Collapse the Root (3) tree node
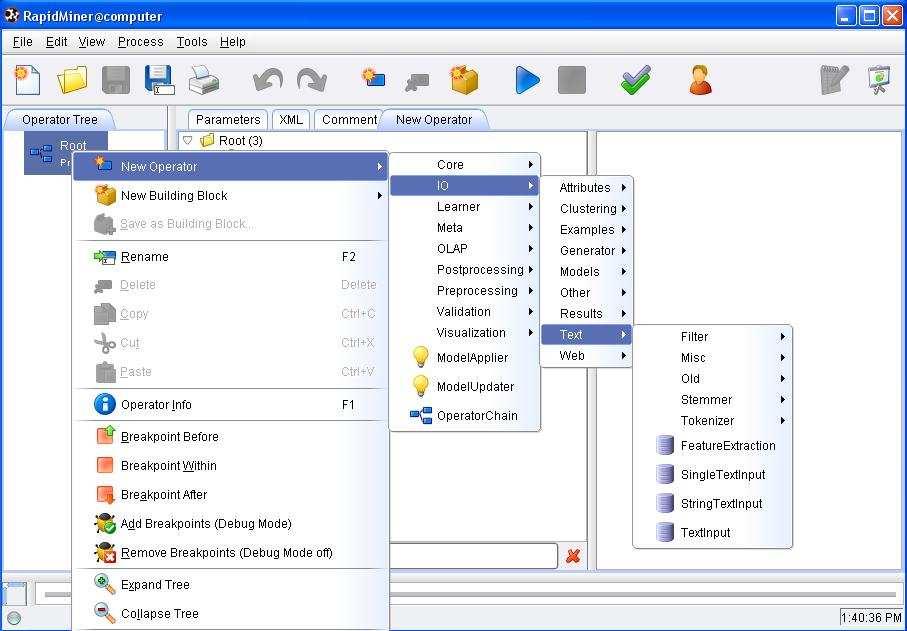The width and height of the screenshot is (907, 631). pyautogui.click(x=187, y=140)
